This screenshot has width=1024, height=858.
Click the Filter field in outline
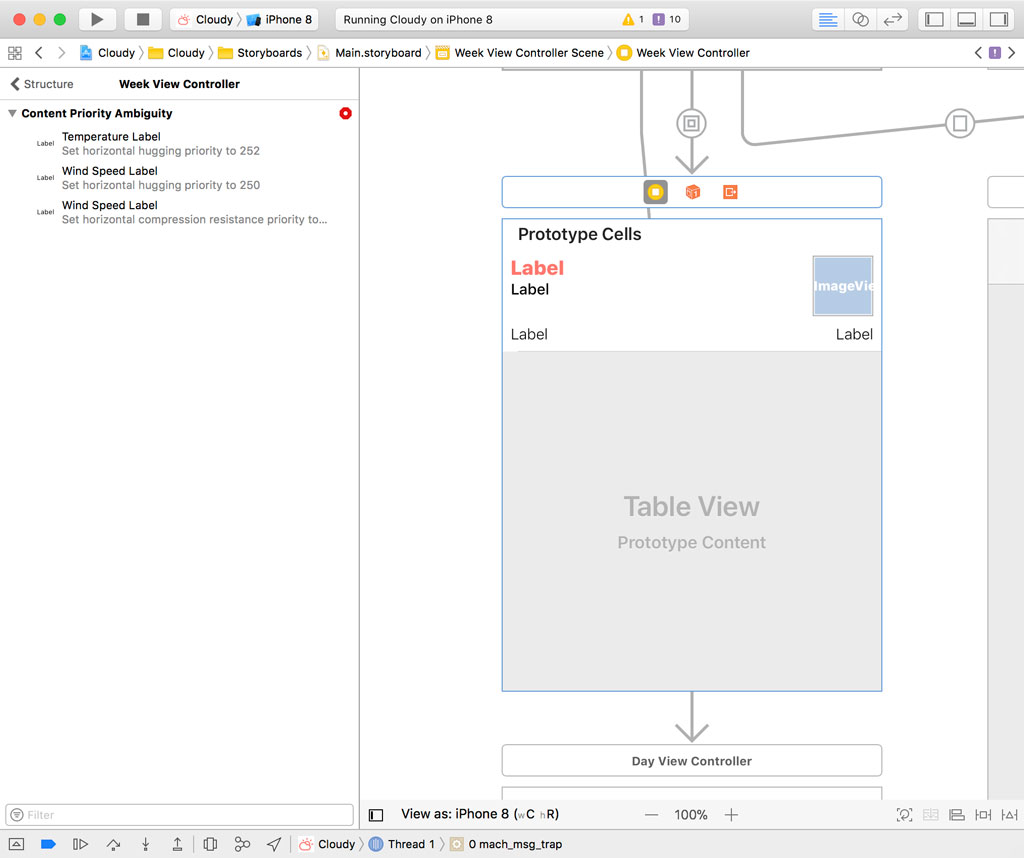180,815
